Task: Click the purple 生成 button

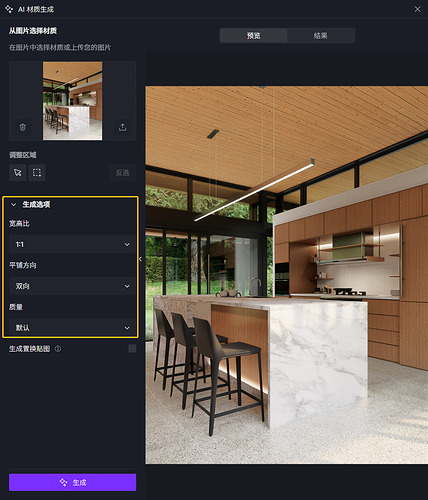Action: 72,482
